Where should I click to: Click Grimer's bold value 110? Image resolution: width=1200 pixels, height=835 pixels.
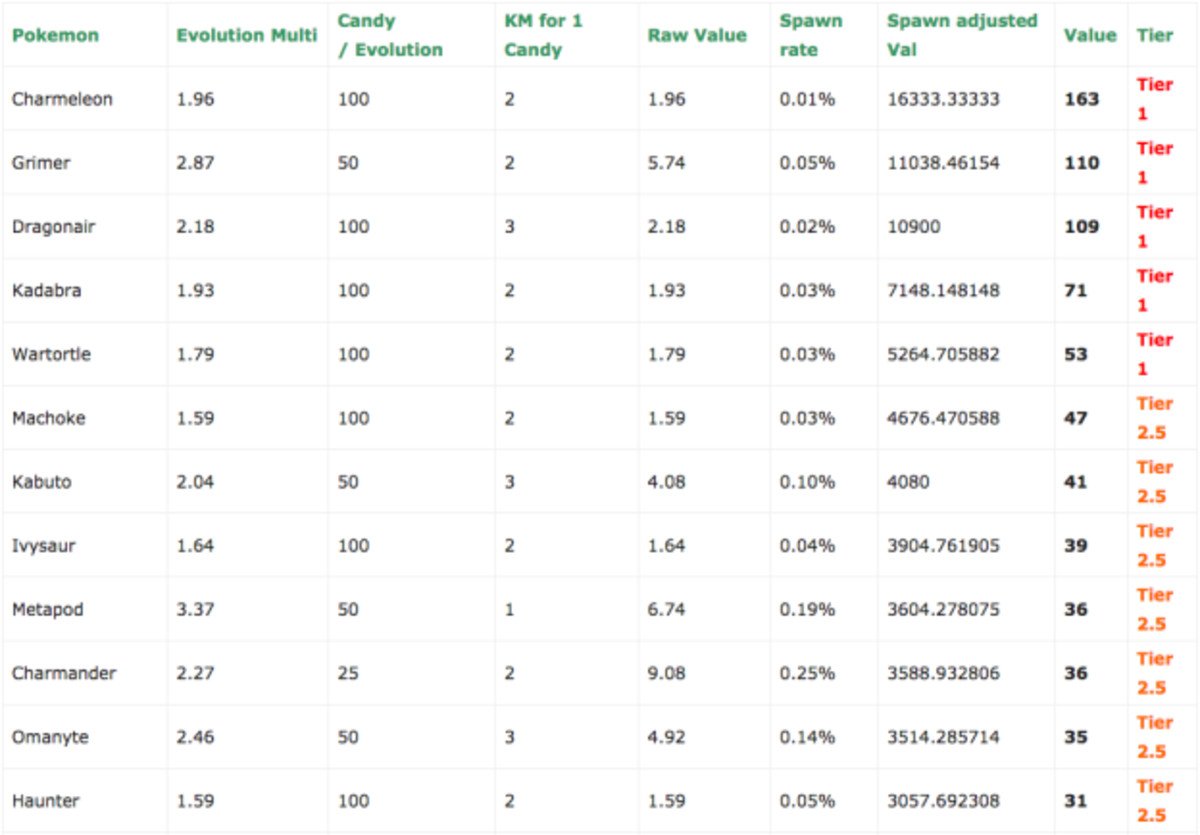pyautogui.click(x=1081, y=163)
